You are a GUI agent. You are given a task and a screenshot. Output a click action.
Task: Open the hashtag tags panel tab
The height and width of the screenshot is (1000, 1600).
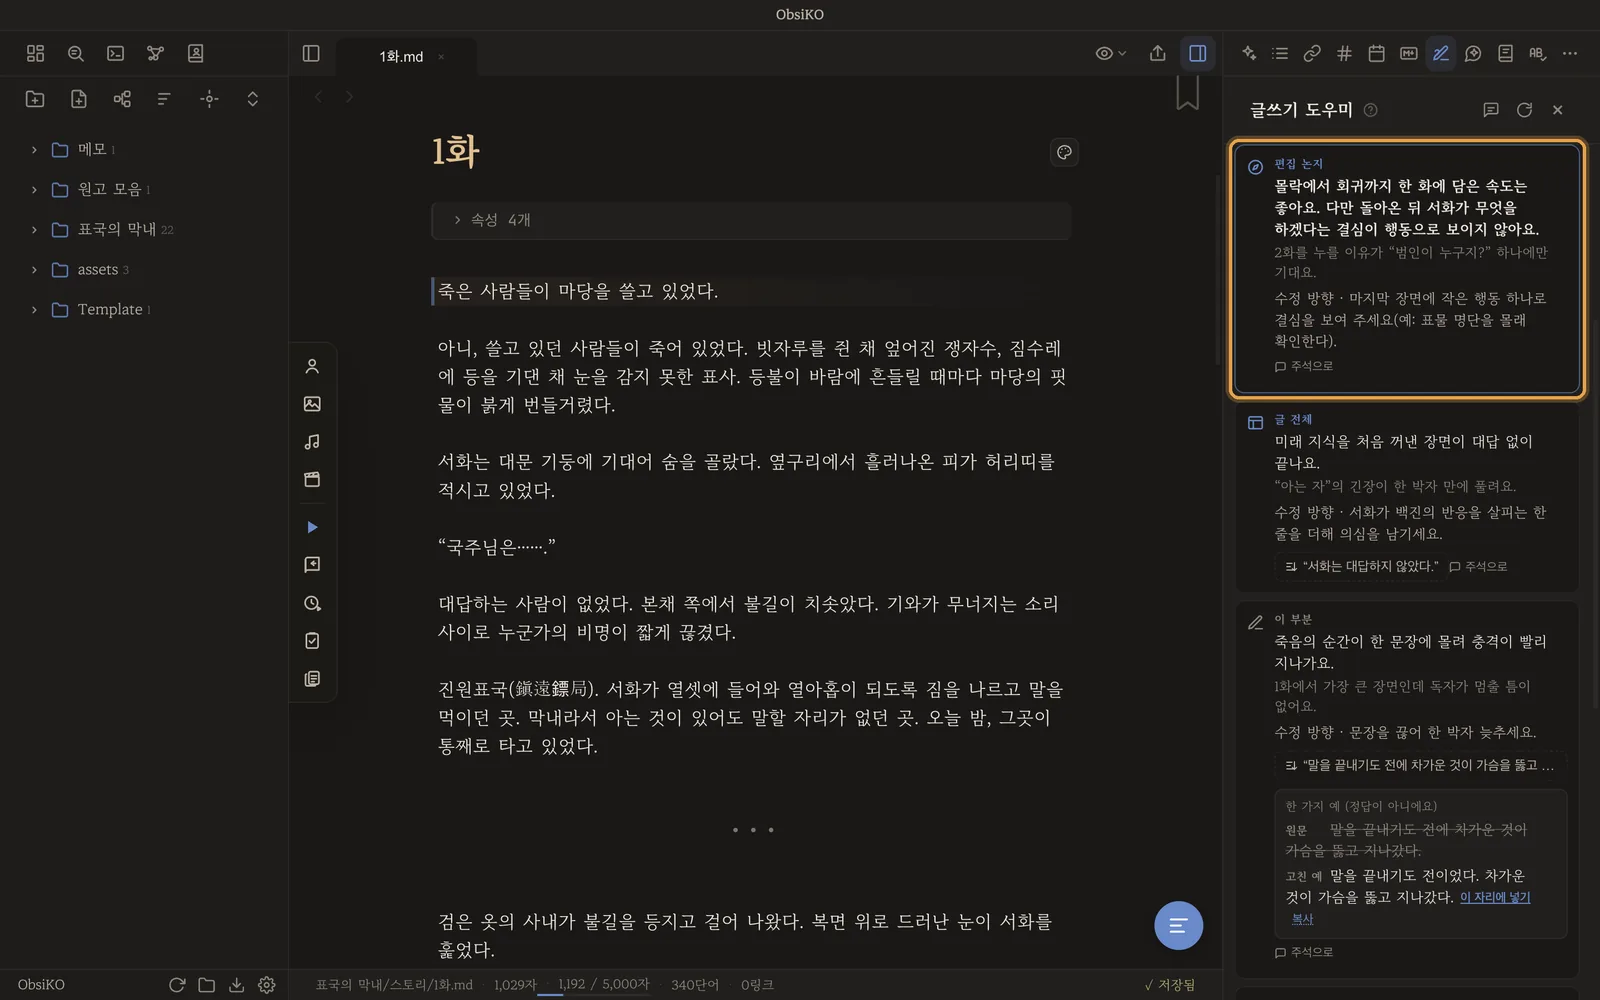click(1344, 54)
